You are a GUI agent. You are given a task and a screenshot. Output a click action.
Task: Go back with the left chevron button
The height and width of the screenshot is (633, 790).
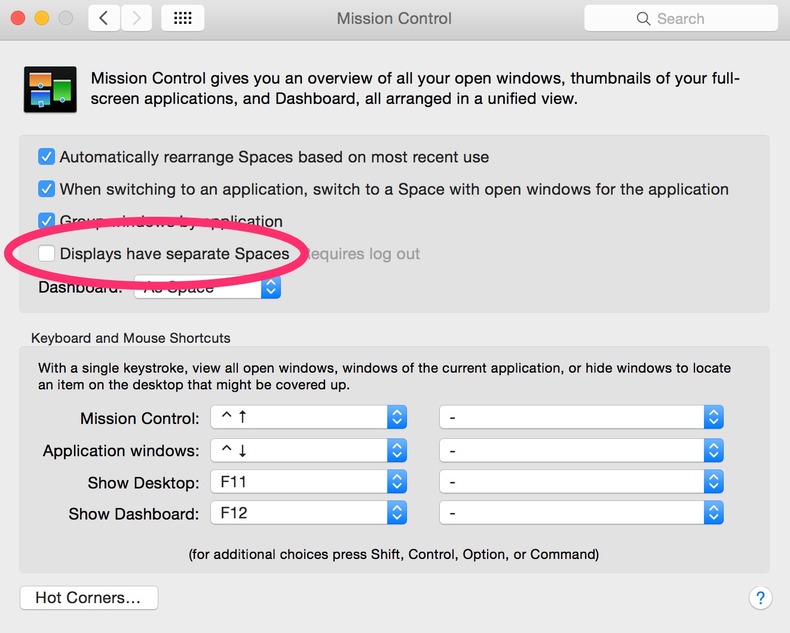[x=104, y=19]
